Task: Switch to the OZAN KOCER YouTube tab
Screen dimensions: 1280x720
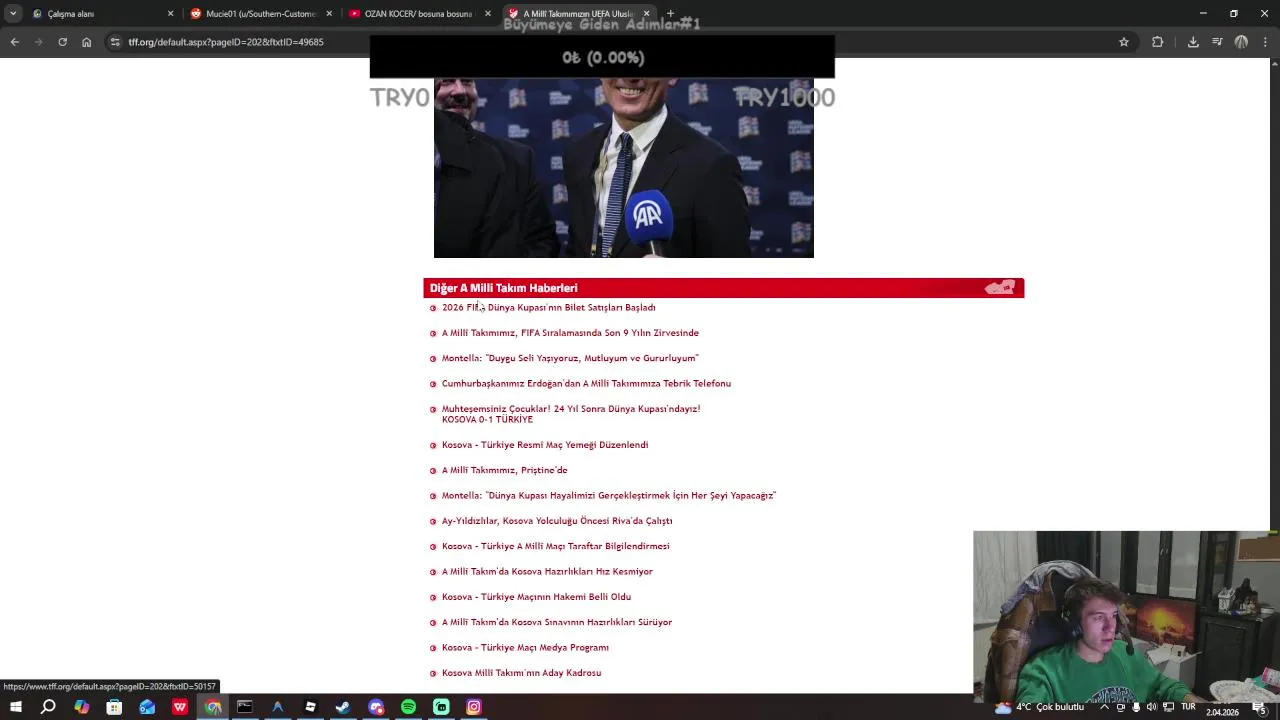Action: (418, 14)
